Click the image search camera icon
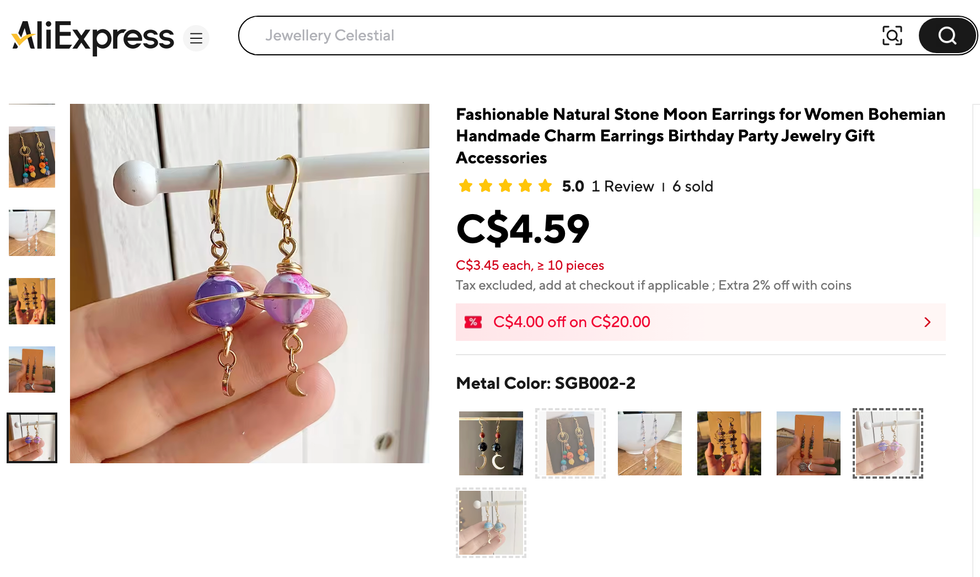Image resolution: width=980 pixels, height=577 pixels. coord(891,35)
